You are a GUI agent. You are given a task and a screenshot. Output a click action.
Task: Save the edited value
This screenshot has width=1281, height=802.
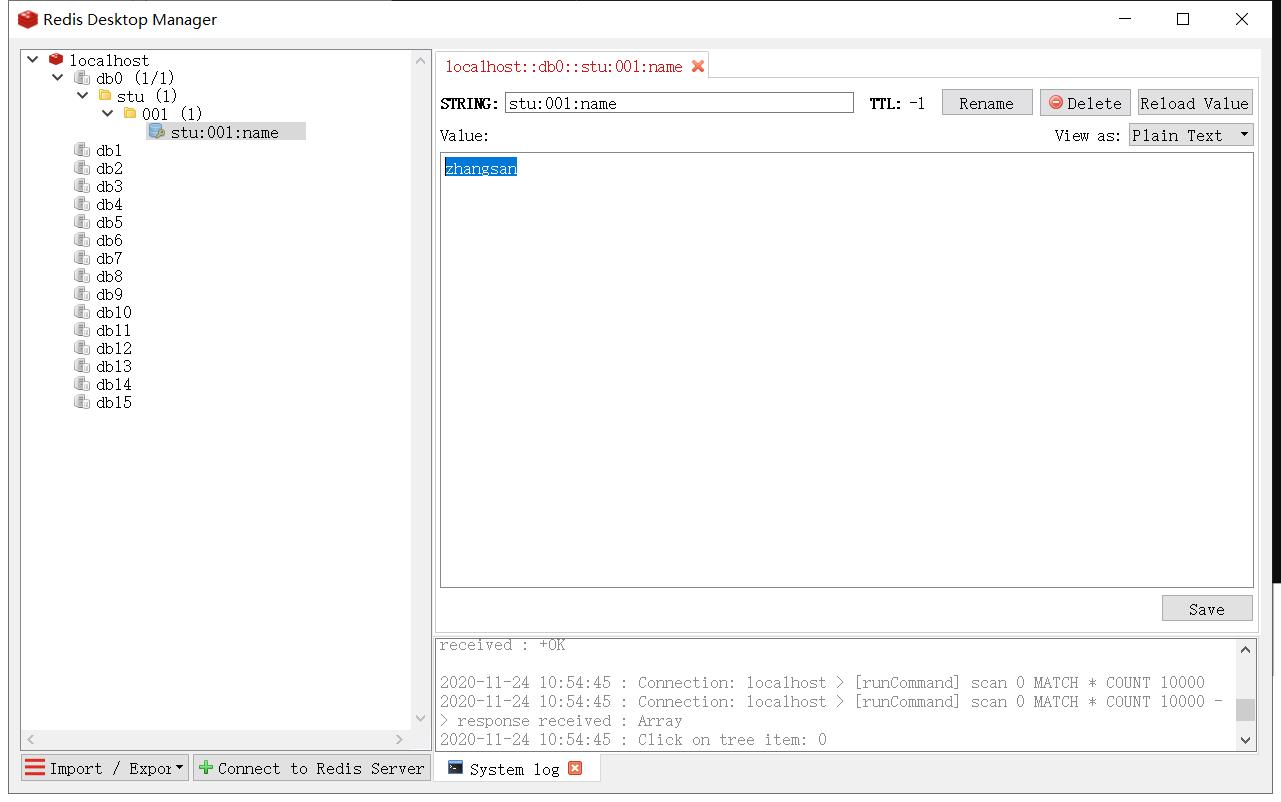point(1207,609)
